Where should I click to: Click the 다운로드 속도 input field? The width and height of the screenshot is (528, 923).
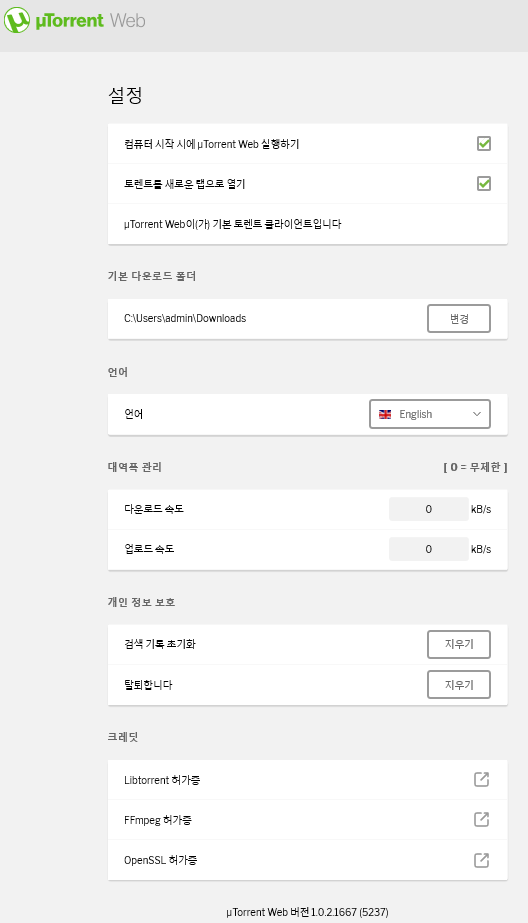coord(429,509)
